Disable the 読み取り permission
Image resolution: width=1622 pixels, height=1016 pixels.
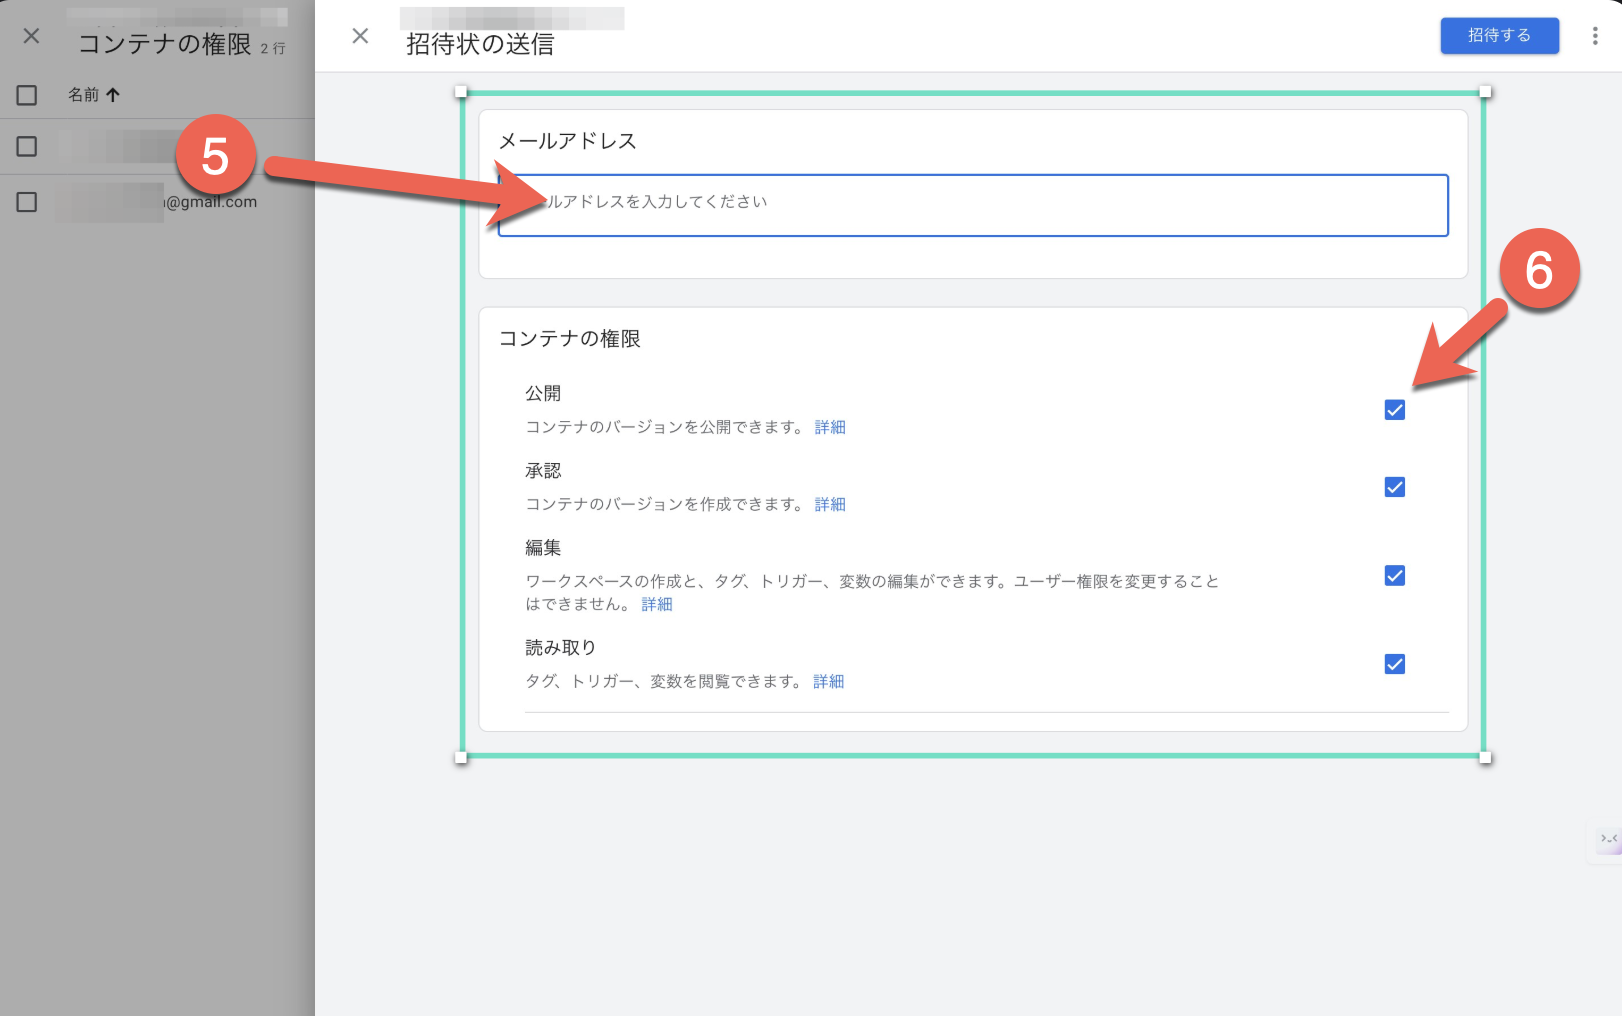[1394, 663]
